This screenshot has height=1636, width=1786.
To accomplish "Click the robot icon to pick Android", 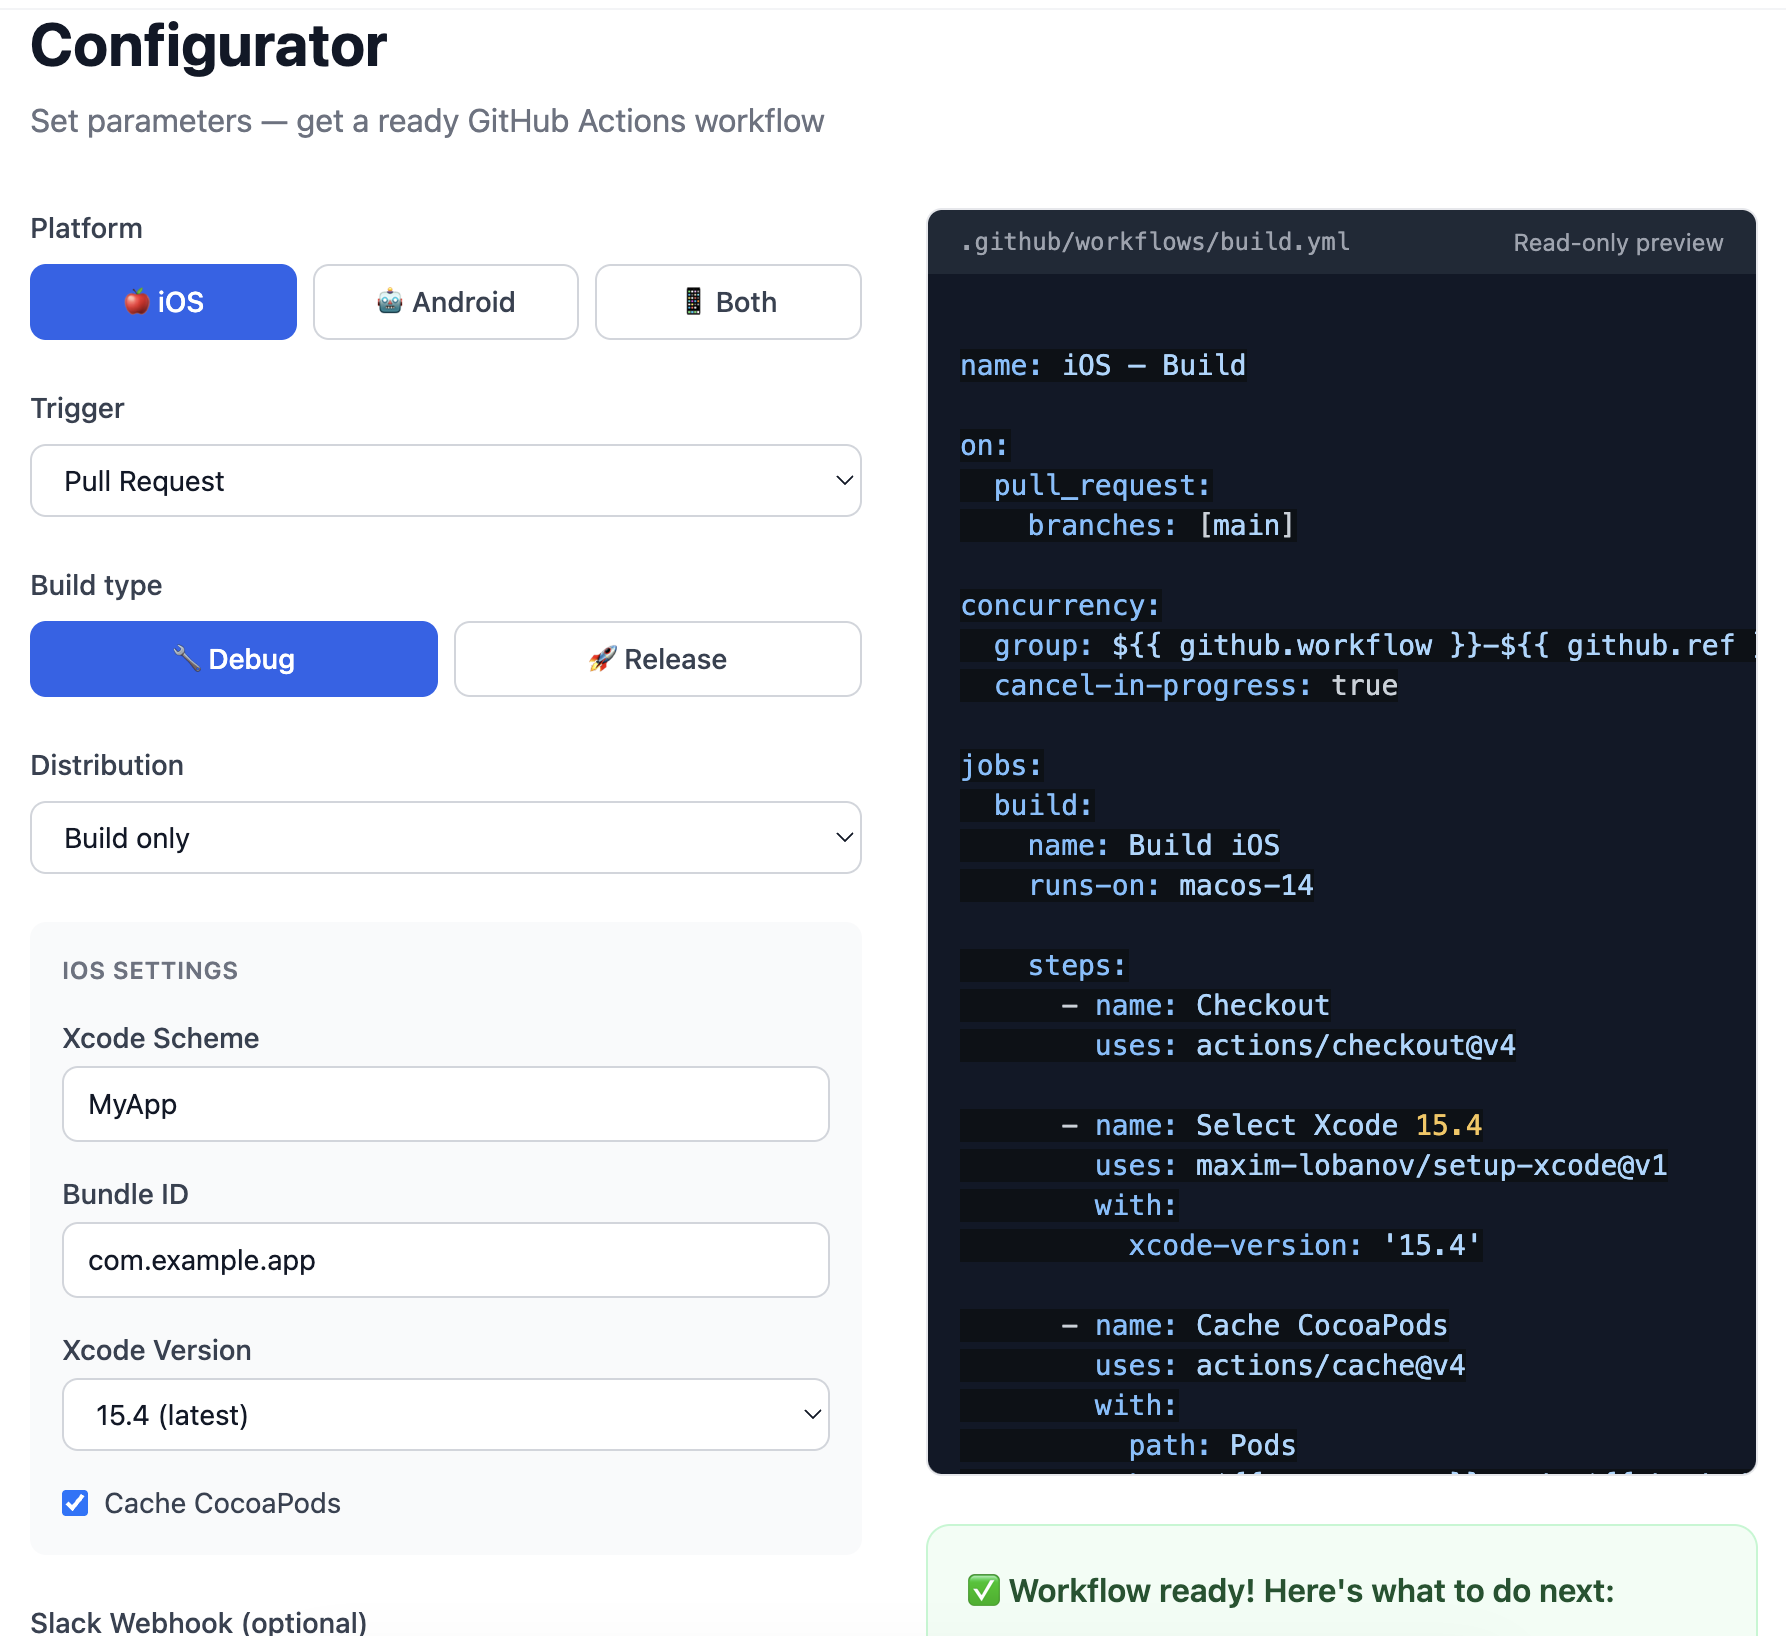I will (391, 301).
